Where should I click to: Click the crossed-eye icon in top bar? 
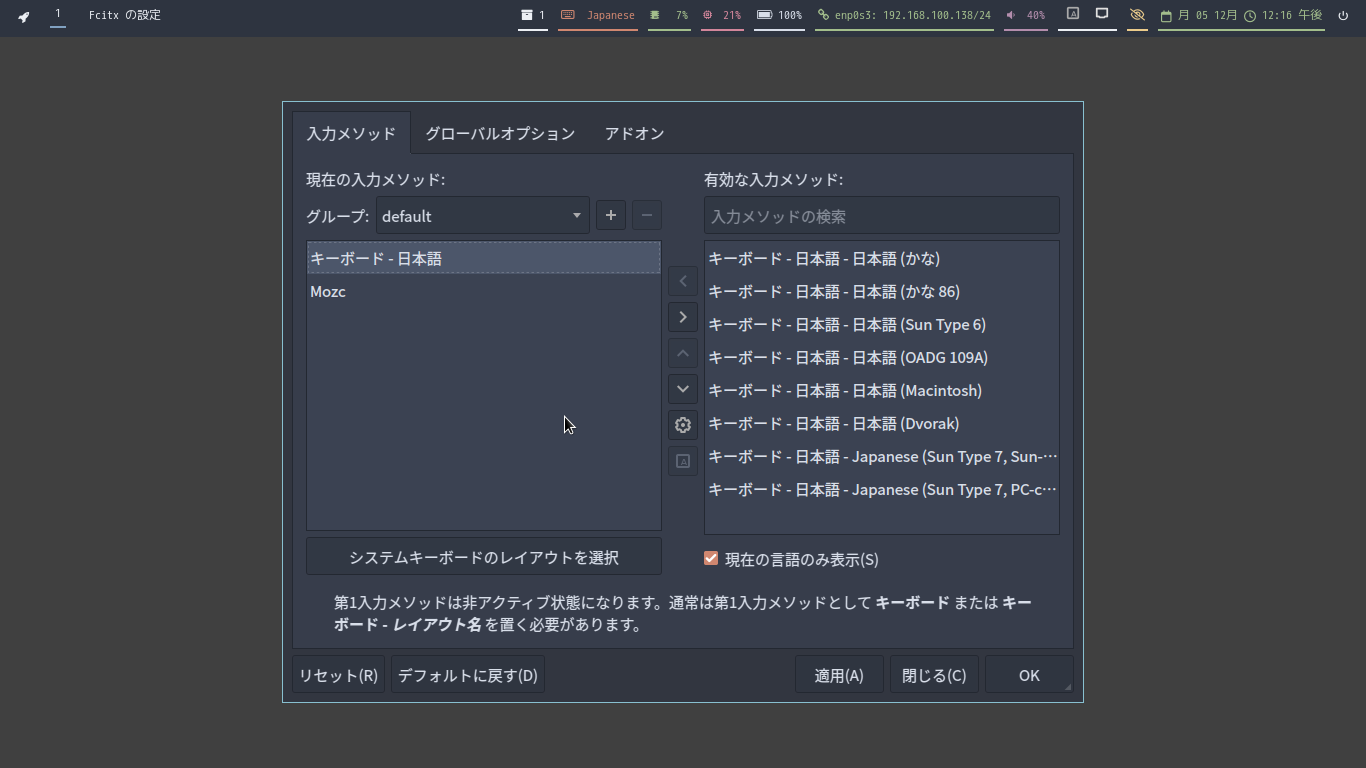(1137, 15)
